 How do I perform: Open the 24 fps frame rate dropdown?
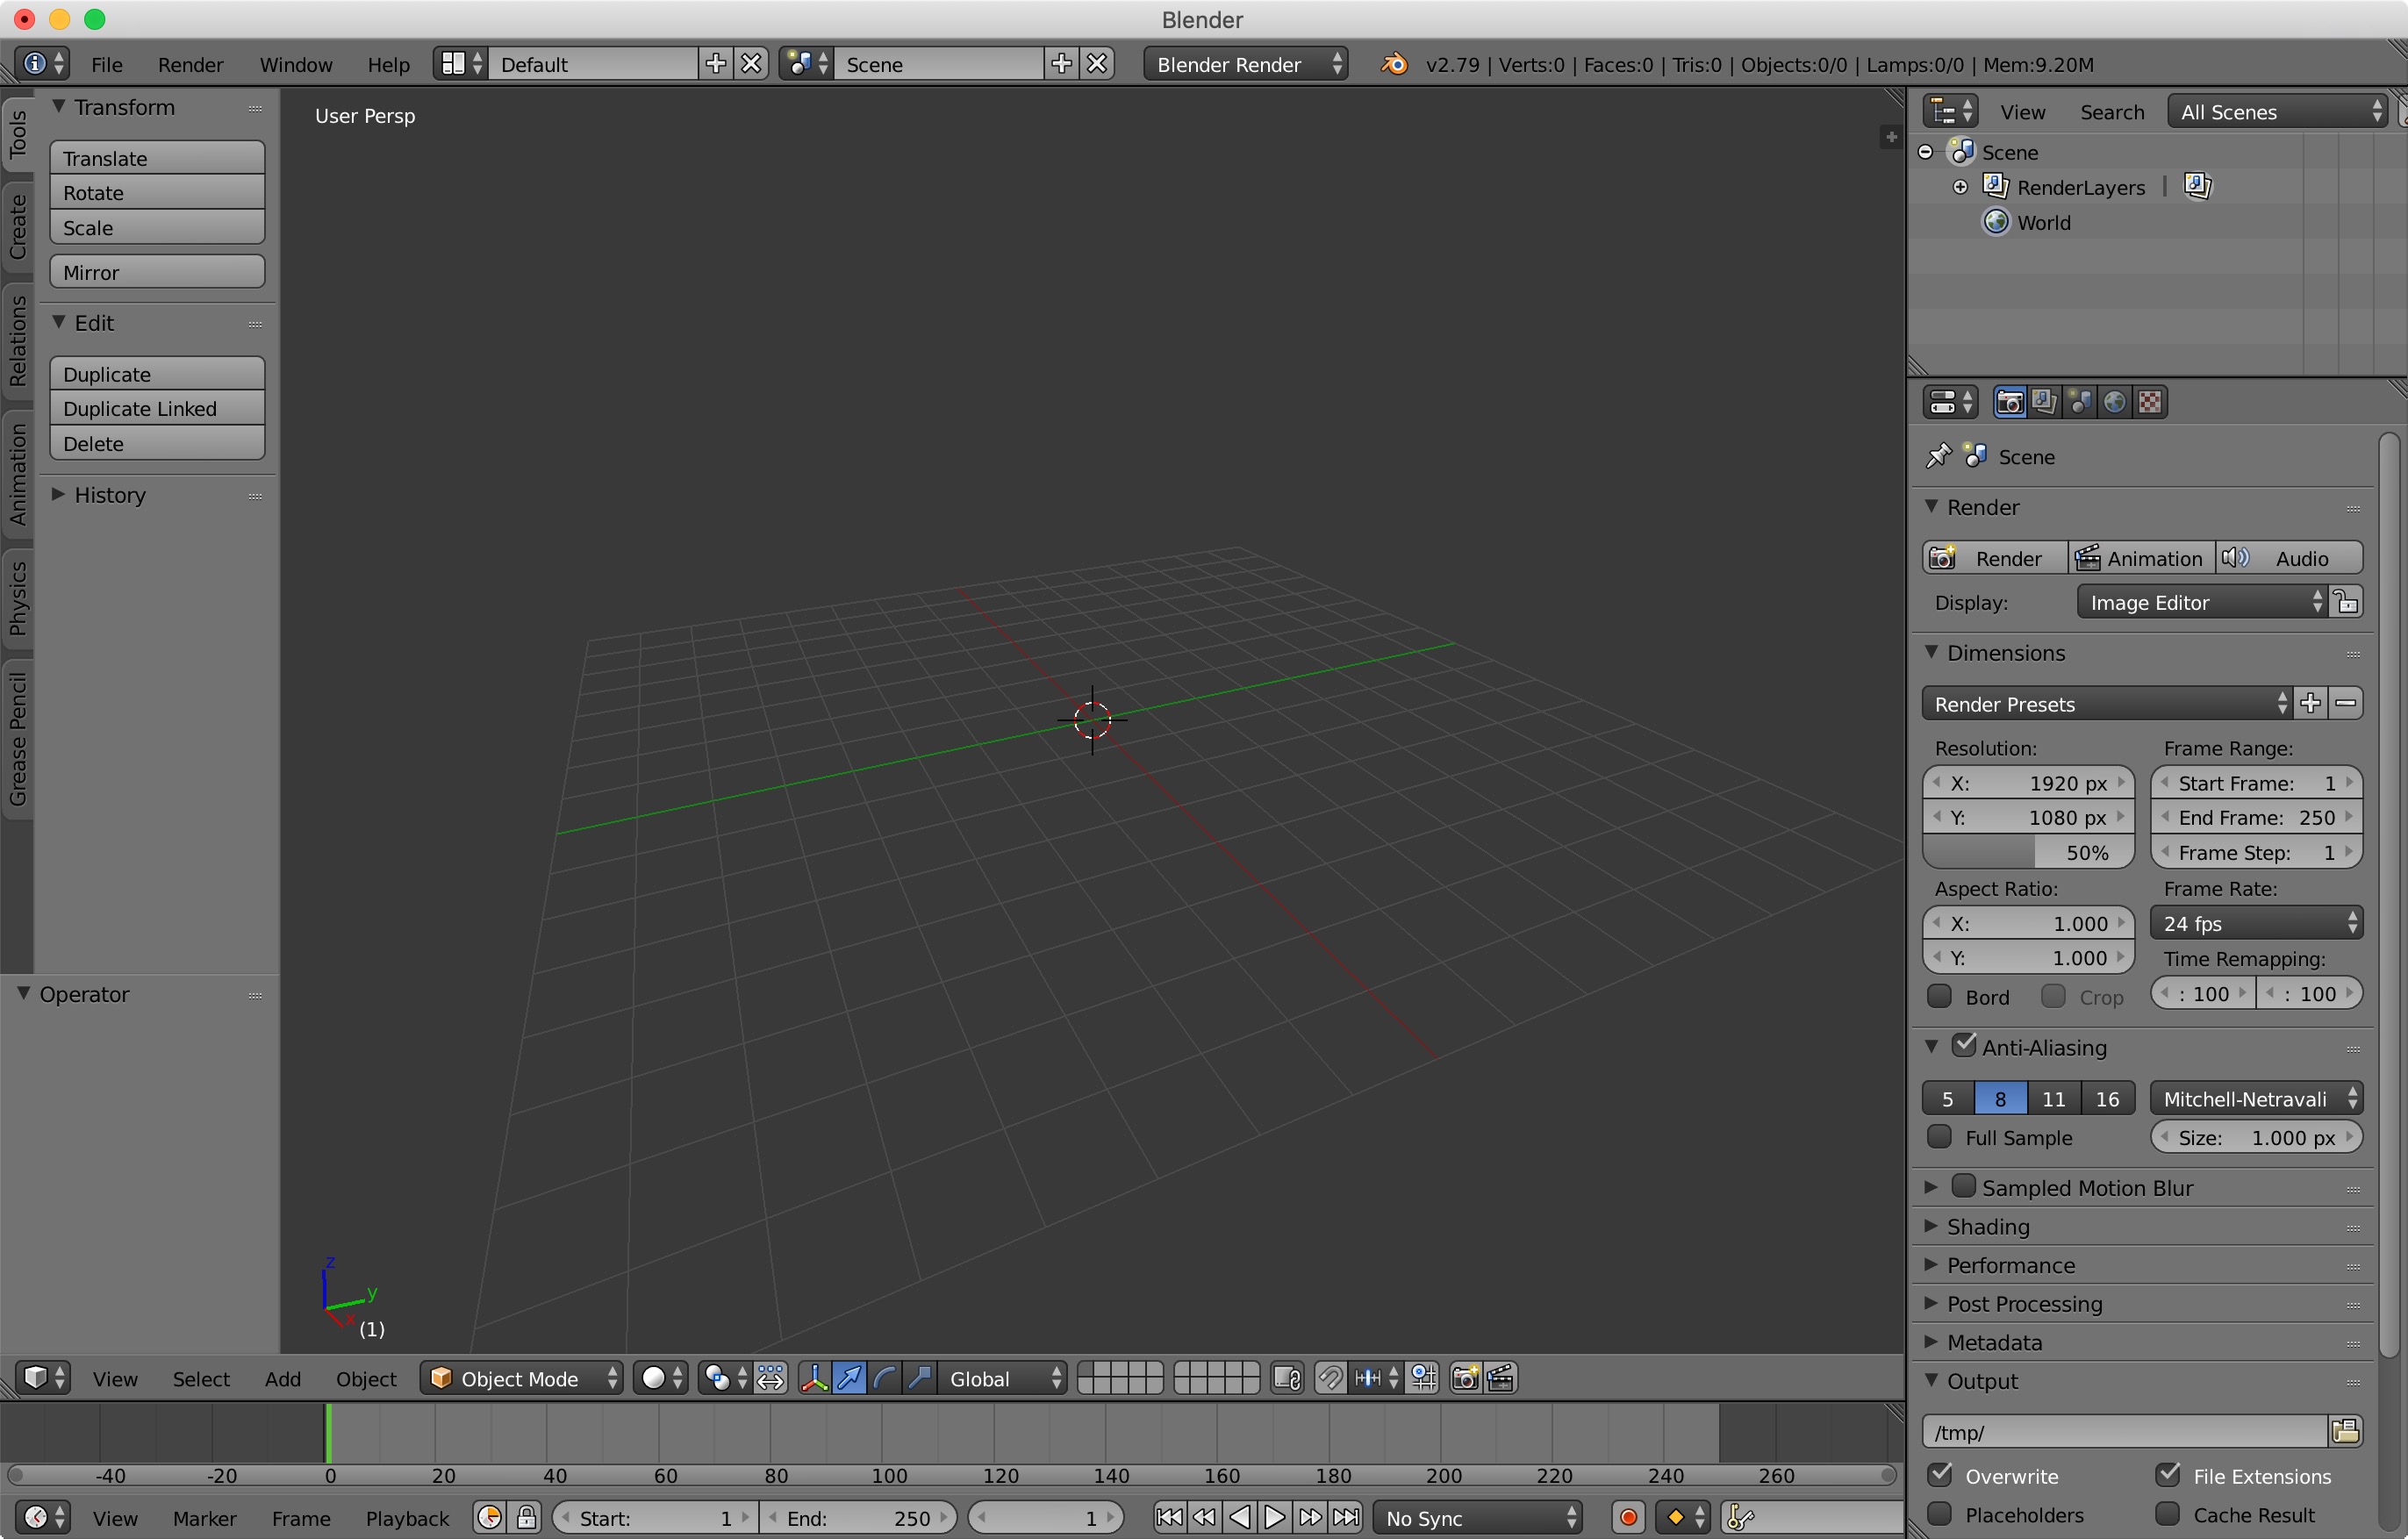[x=2255, y=923]
